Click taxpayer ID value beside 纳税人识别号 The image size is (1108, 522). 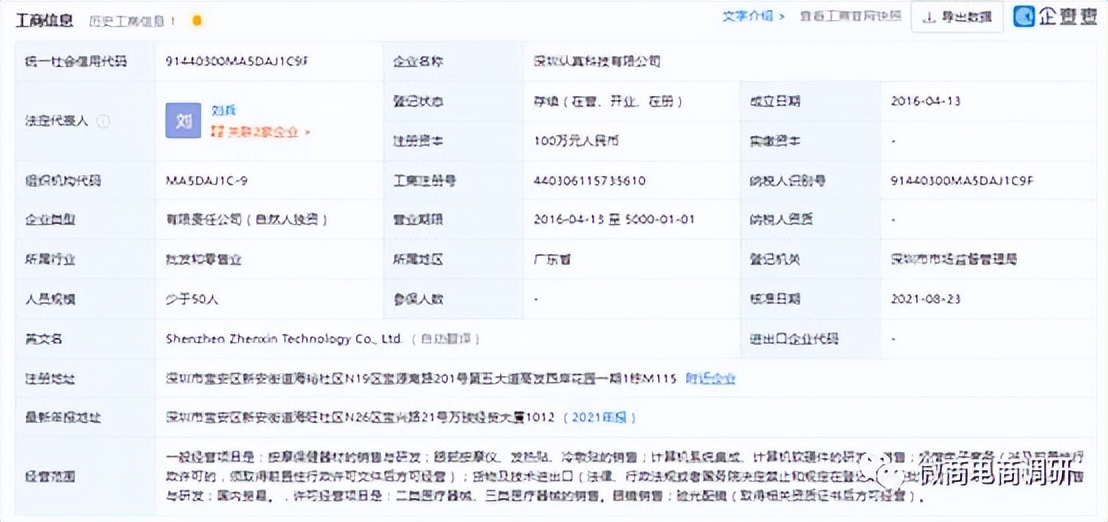pyautogui.click(x=962, y=181)
